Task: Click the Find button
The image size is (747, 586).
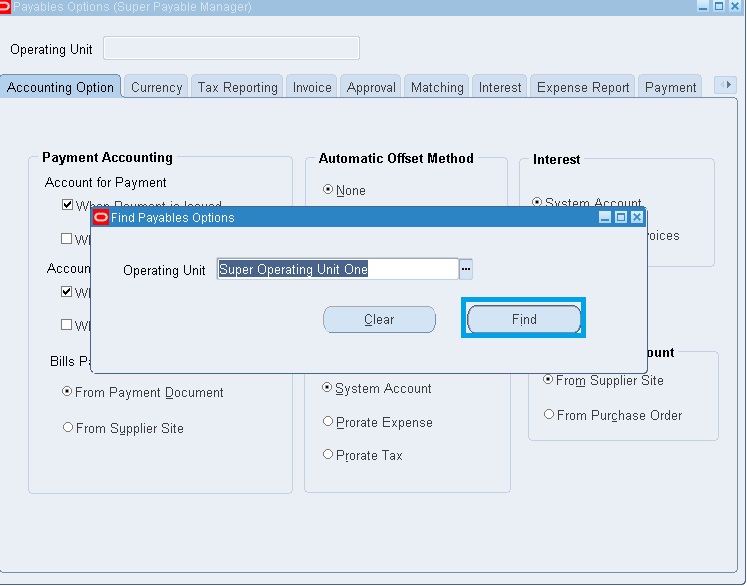Action: [524, 319]
